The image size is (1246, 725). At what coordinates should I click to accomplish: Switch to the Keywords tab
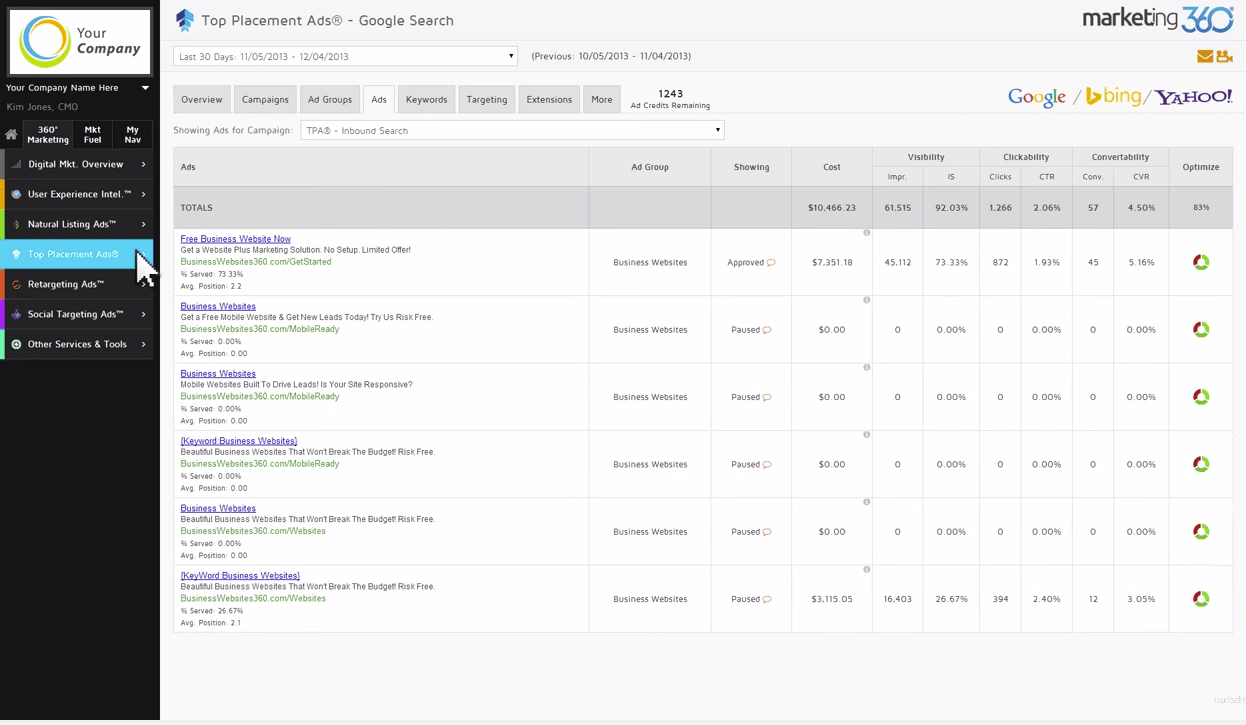426,99
